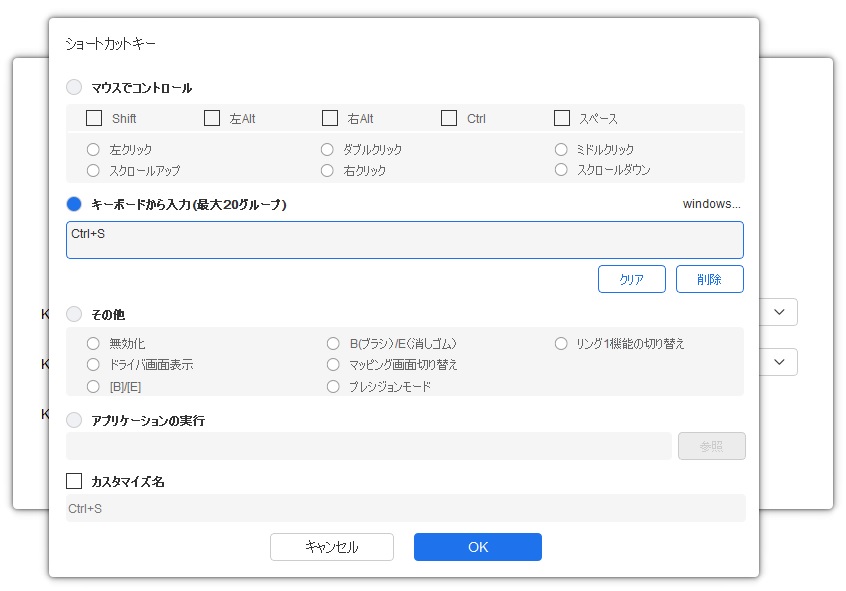
Task: Expand the upper dropdown arrow behind the dialog
Action: (x=779, y=313)
